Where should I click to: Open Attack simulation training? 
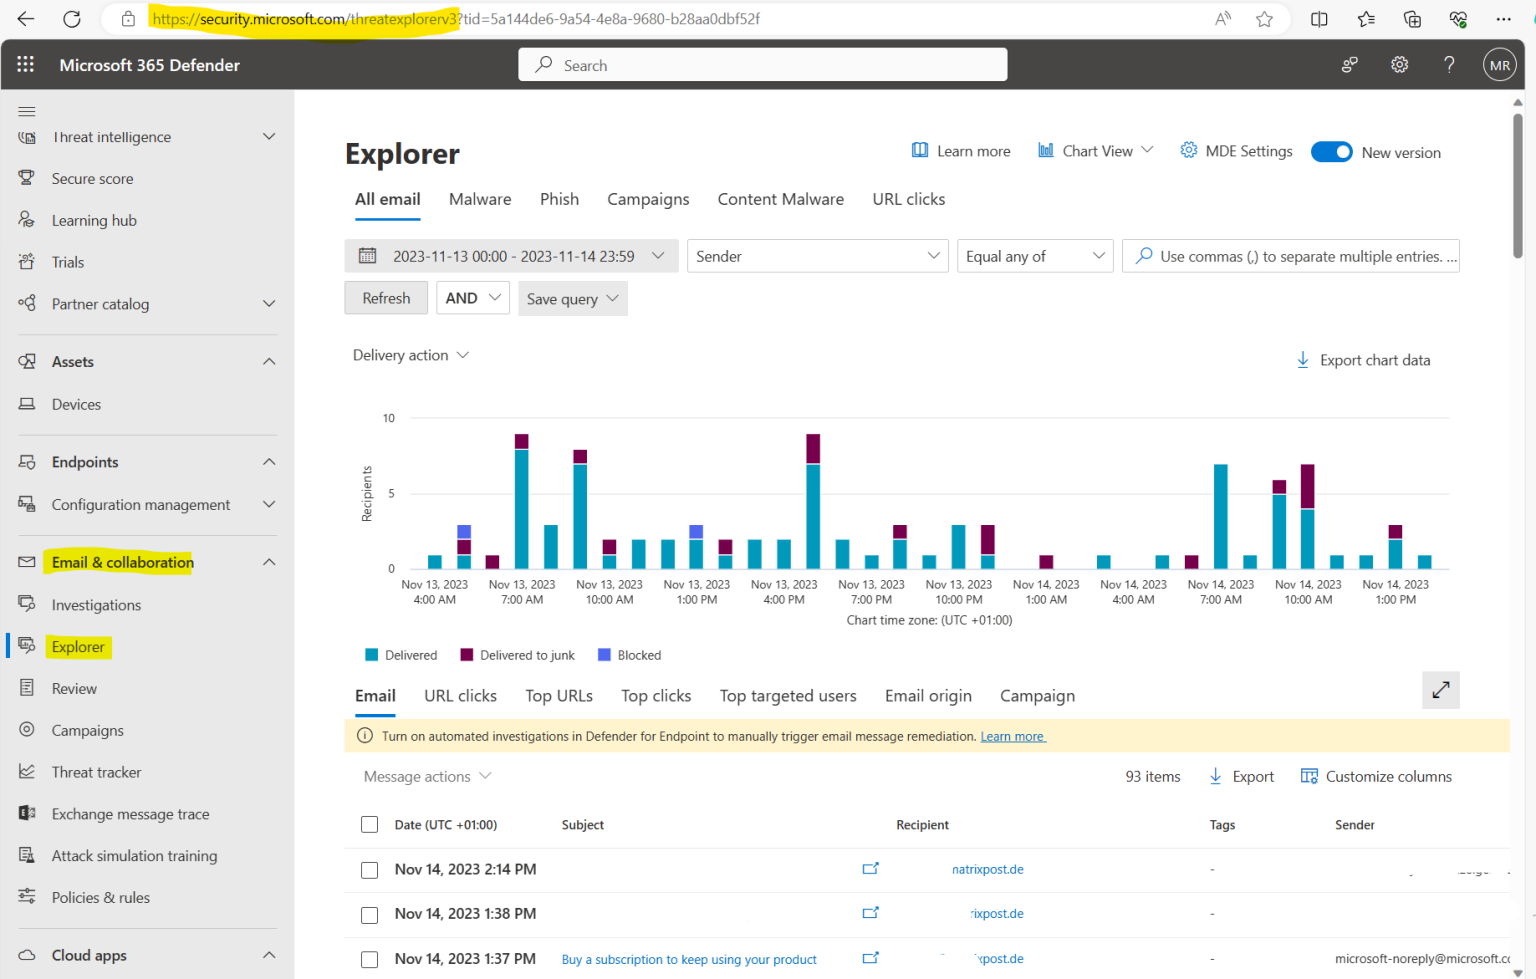pyautogui.click(x=134, y=855)
